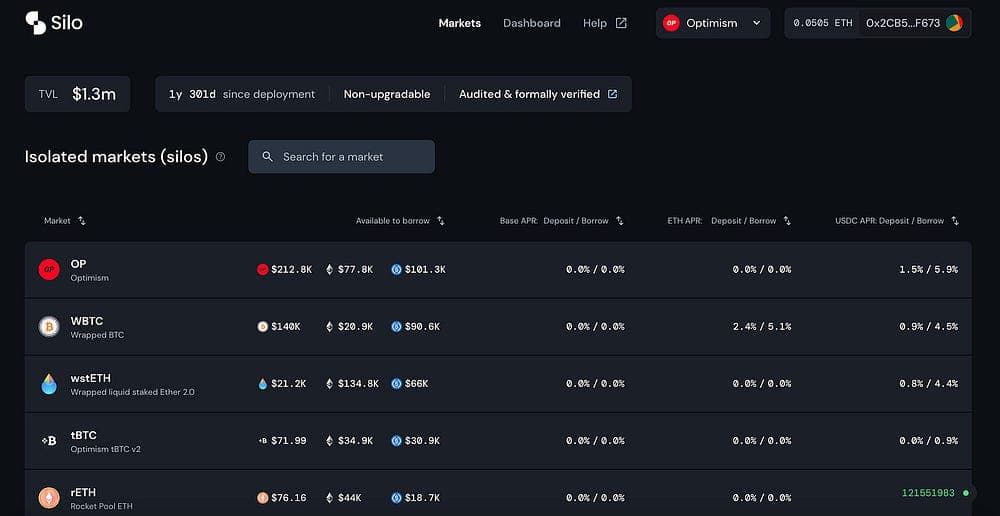
Task: Open the rETH Rocket Pool ETH market
Action: (498, 494)
